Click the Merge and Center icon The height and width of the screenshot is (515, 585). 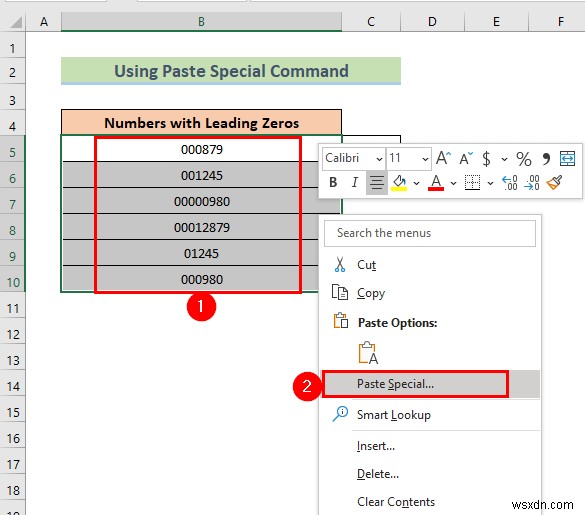point(567,158)
